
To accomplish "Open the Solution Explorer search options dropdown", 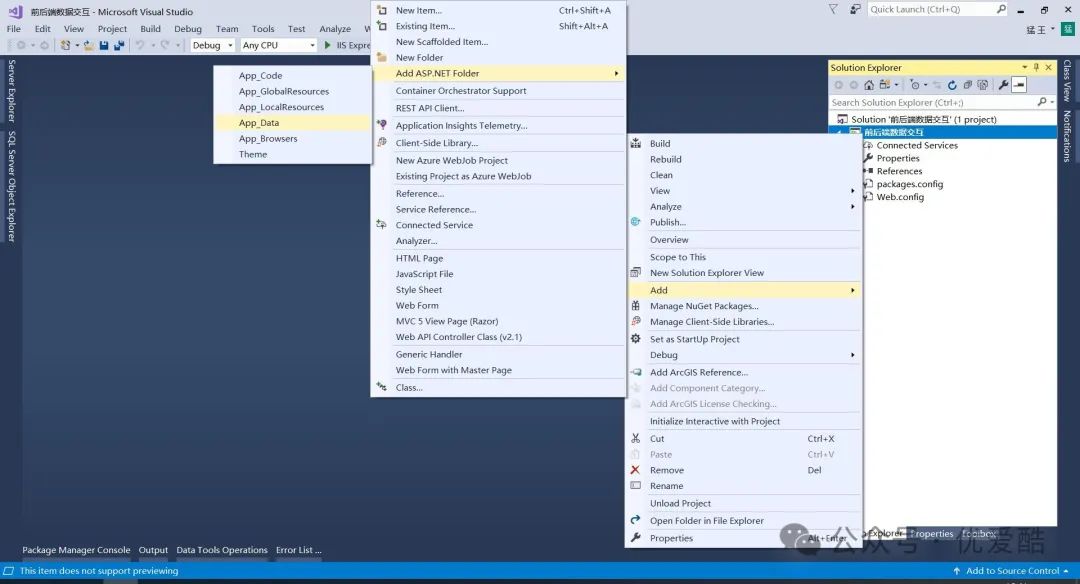I will (x=1050, y=102).
